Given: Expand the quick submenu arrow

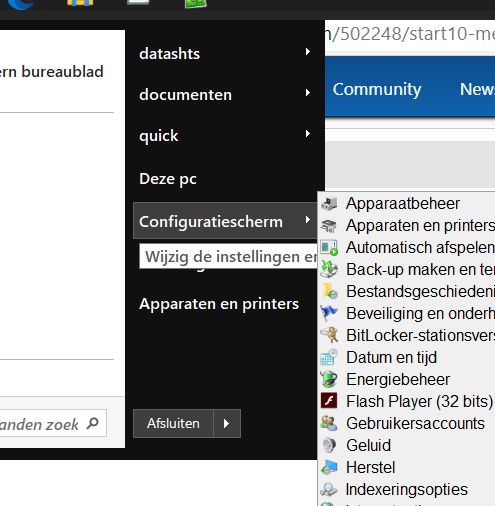Looking at the screenshot, I should coord(308,134).
